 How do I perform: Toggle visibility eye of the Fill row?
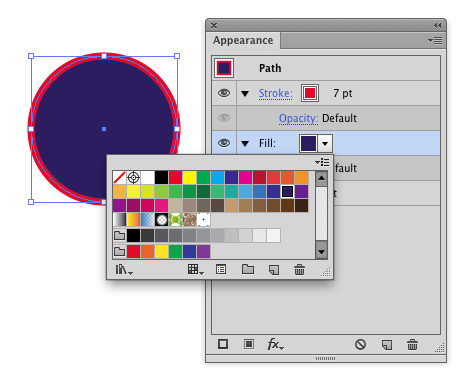[x=224, y=143]
